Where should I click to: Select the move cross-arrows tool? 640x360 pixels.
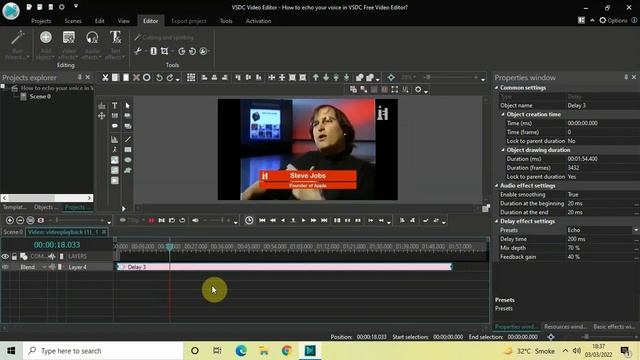tap(102, 116)
